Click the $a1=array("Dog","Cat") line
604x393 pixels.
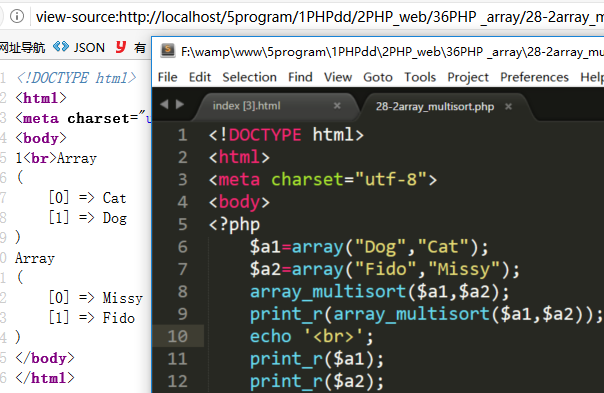click(x=369, y=247)
